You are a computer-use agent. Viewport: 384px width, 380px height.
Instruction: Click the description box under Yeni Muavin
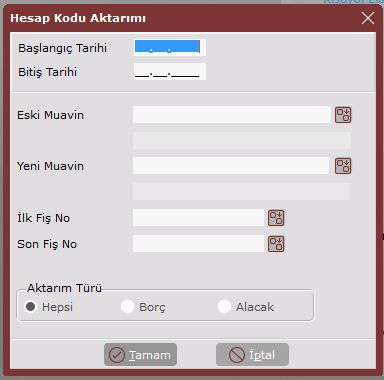241,191
